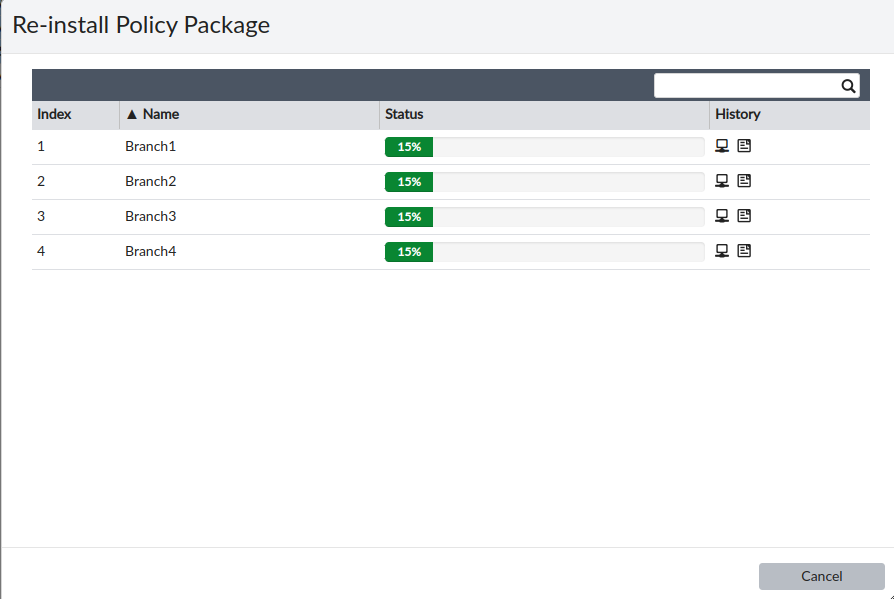
Task: View the install log icon for Branch2
Action: click(x=744, y=181)
